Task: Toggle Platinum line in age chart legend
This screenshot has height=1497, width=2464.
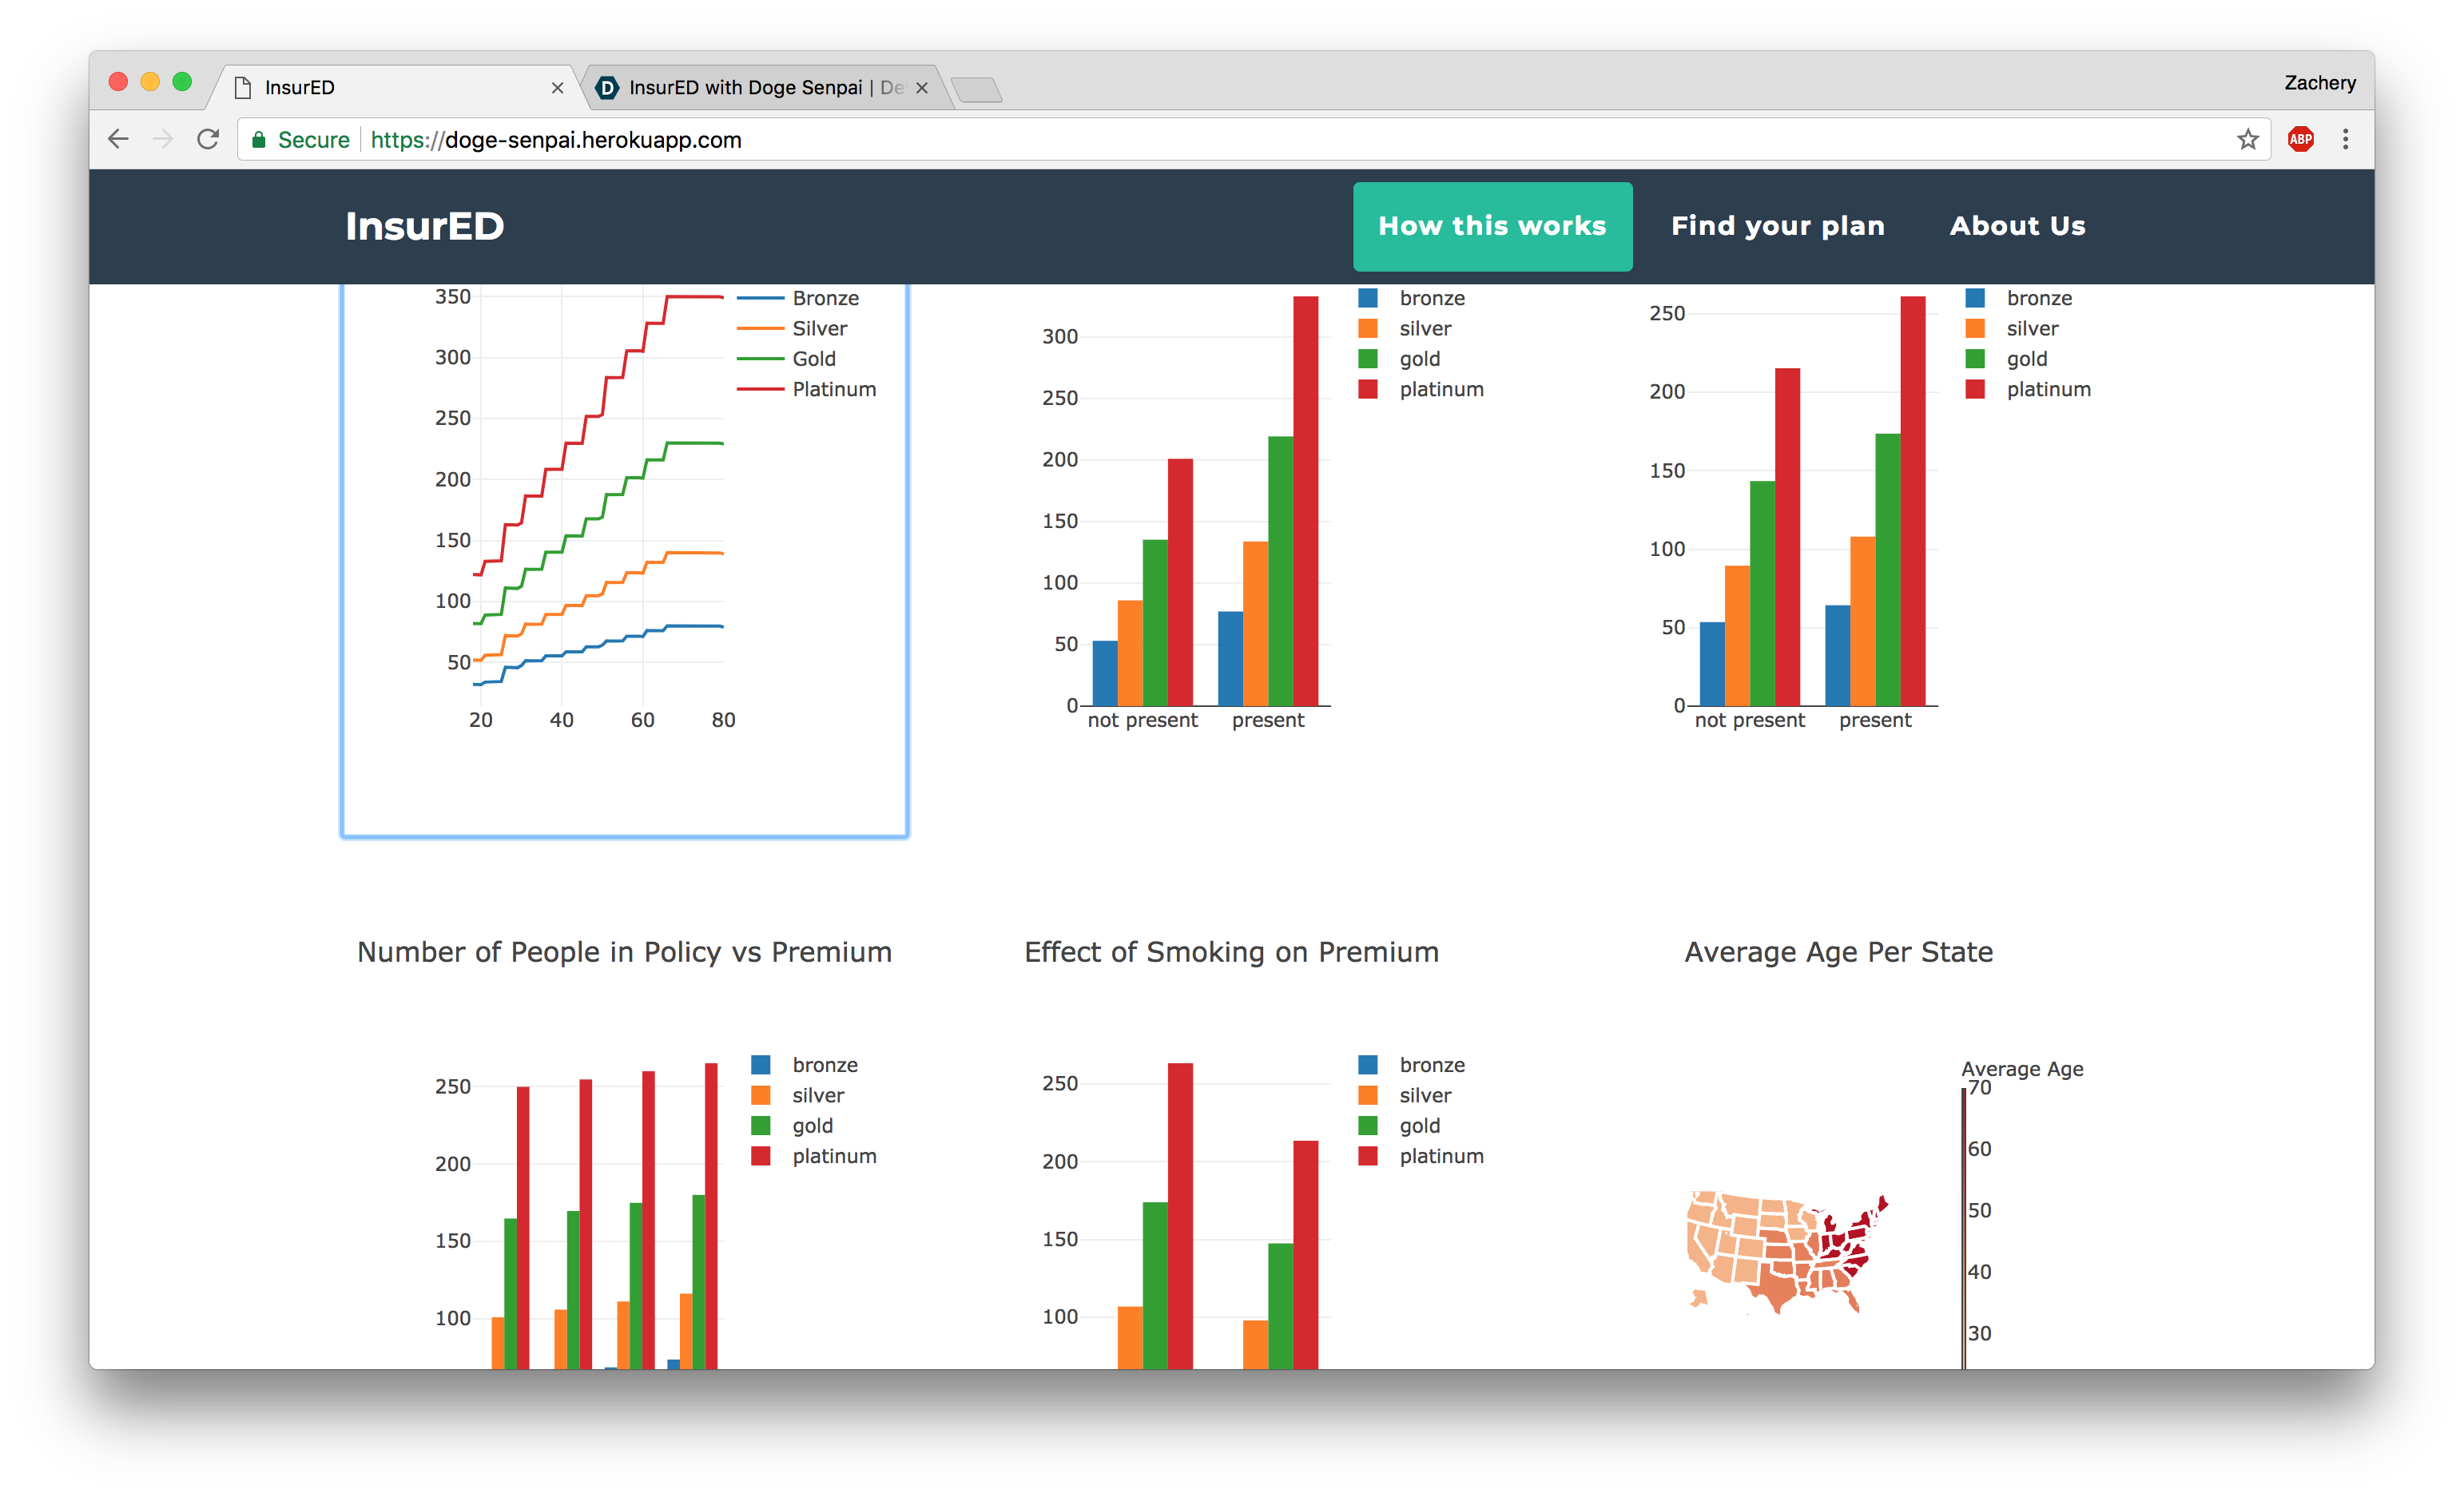Action: 833,389
